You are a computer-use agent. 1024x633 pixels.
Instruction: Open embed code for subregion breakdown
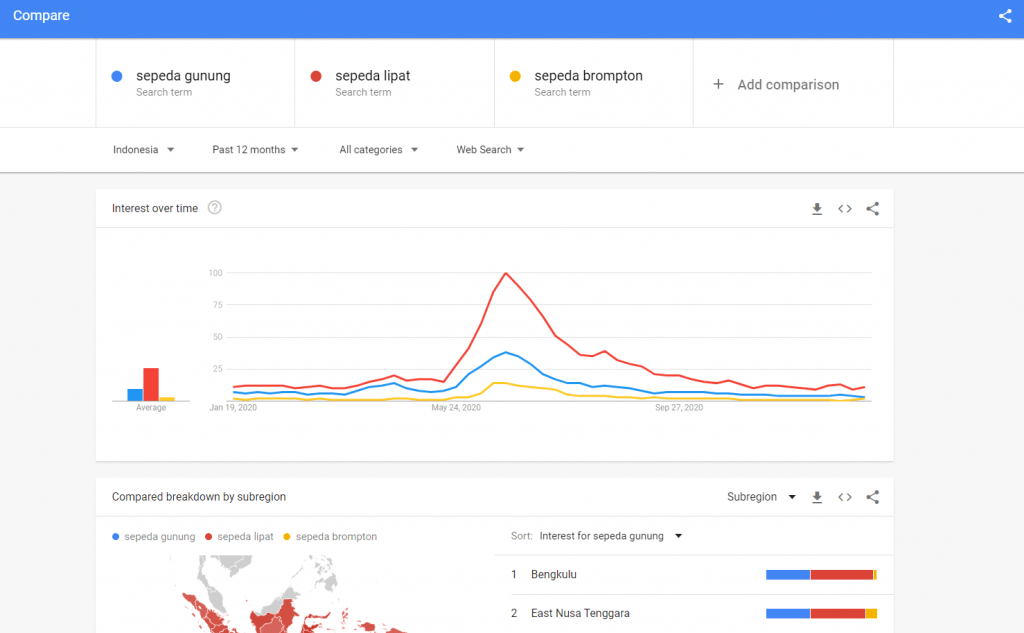coord(845,497)
